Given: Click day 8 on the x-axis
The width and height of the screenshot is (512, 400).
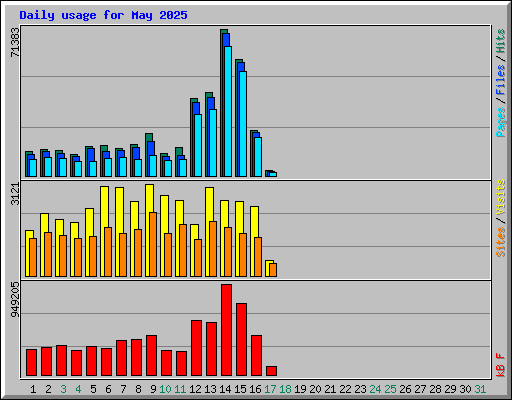Looking at the screenshot, I should (138, 389).
